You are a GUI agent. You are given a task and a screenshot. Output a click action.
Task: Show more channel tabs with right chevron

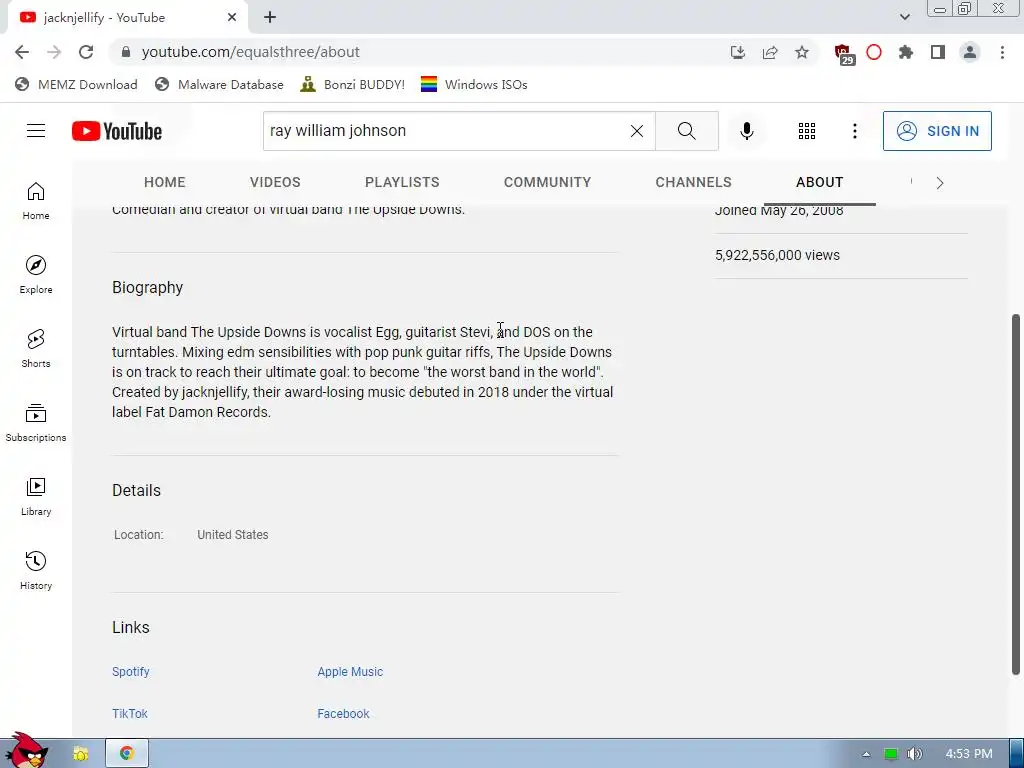pyautogui.click(x=940, y=183)
